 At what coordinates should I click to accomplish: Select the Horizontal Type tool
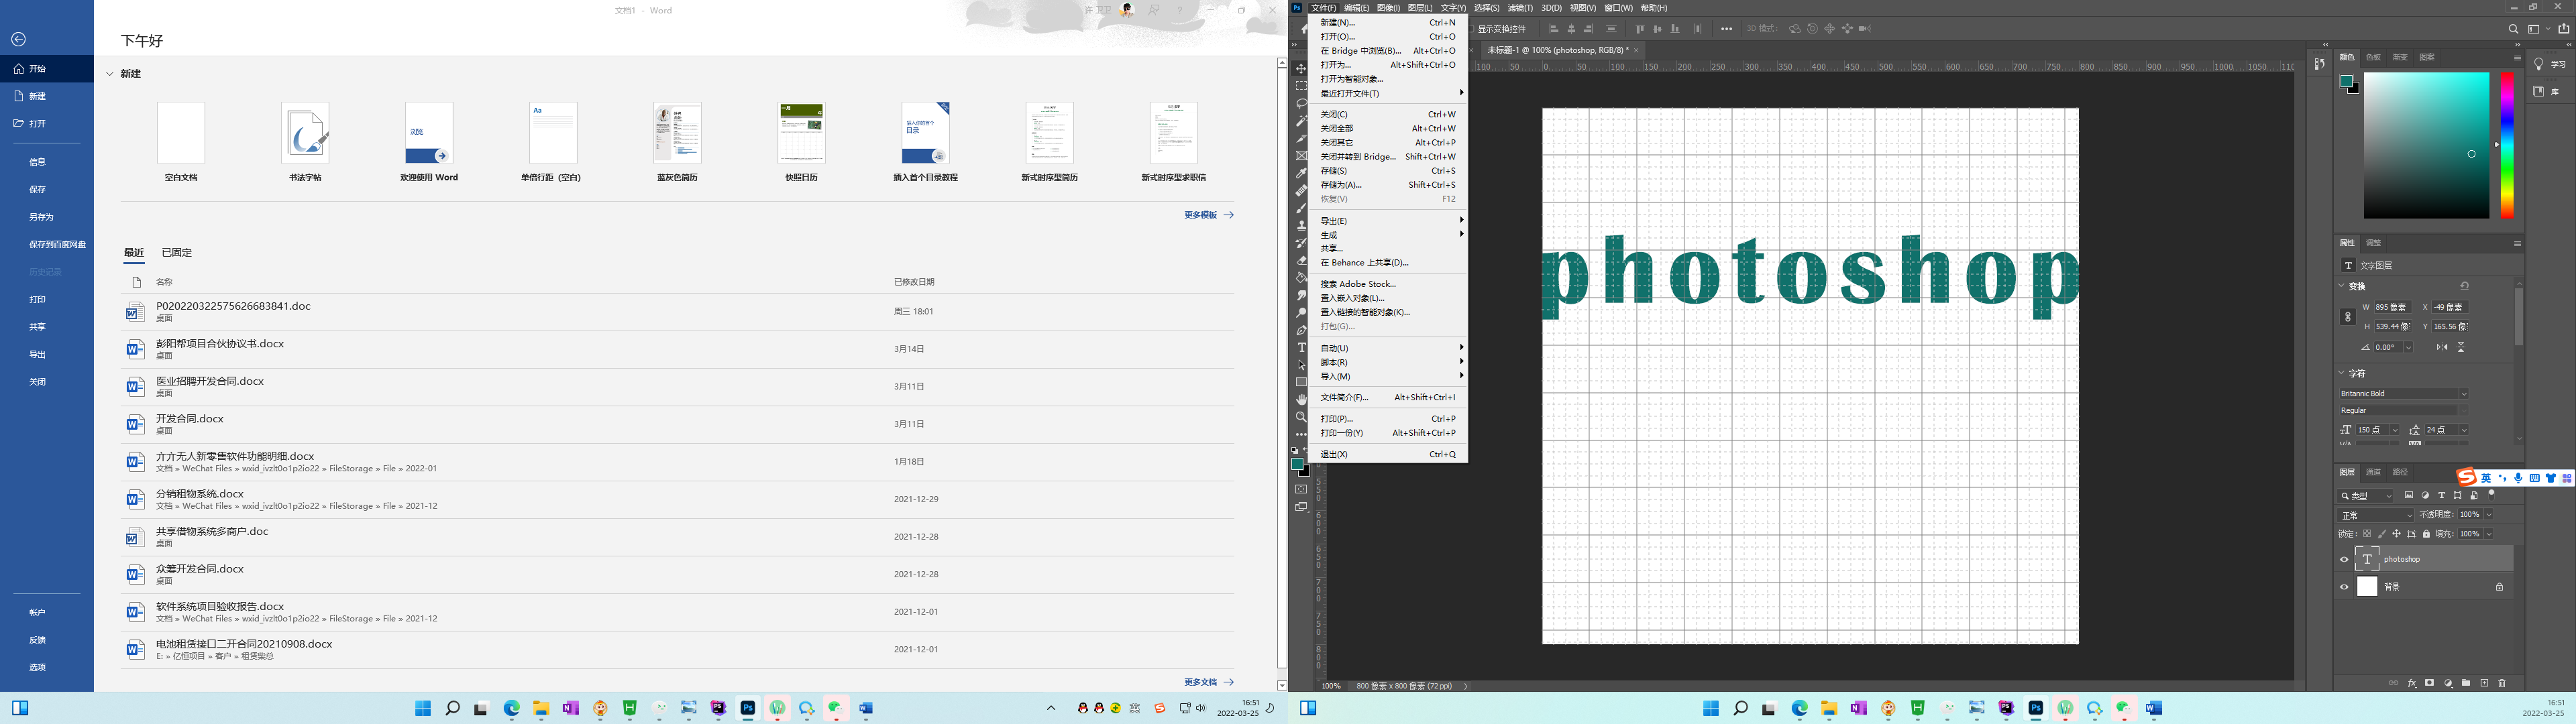1301,348
